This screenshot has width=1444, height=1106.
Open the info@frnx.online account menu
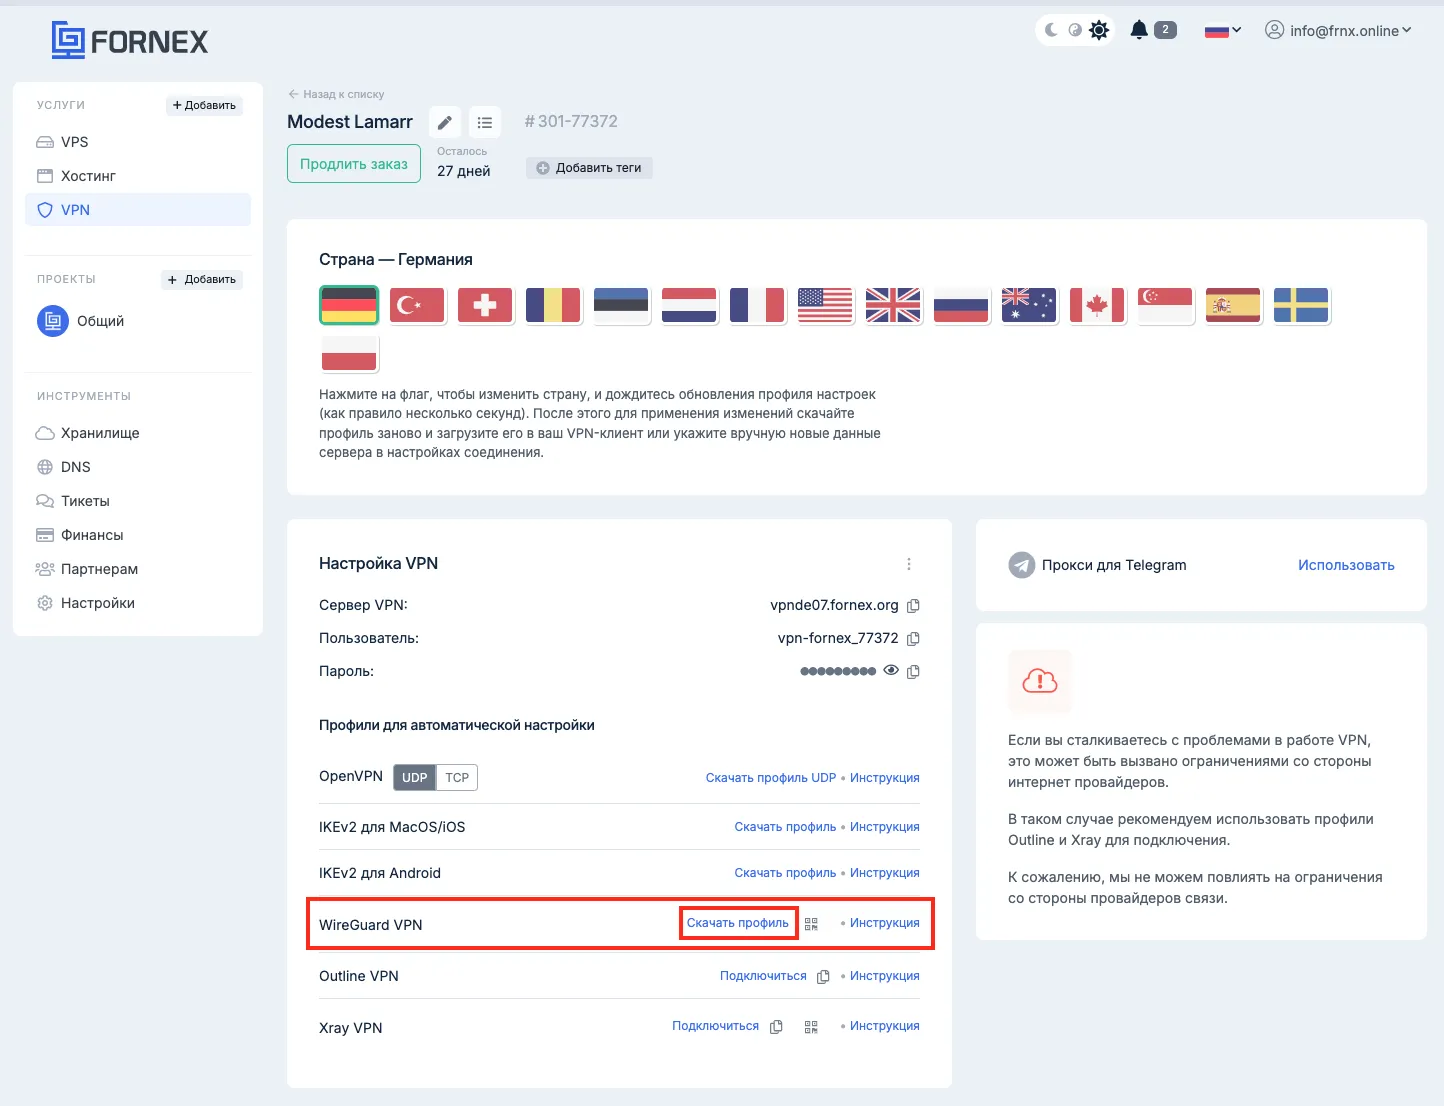pyautogui.click(x=1338, y=30)
